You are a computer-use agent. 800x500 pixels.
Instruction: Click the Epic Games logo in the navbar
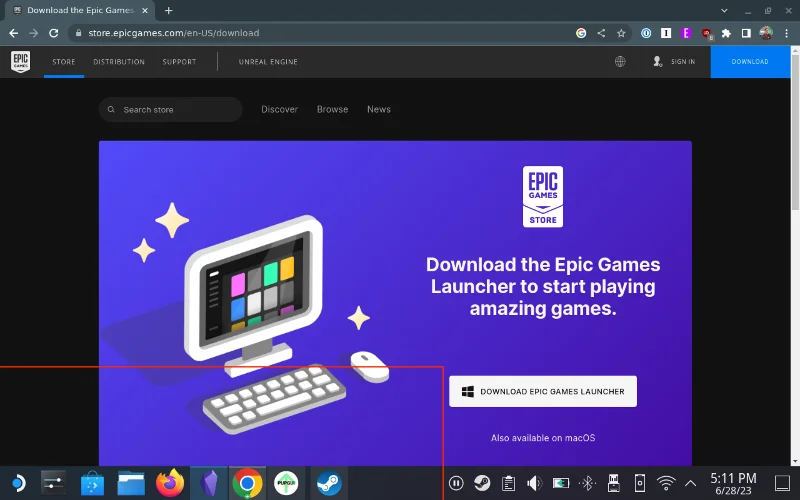(x=20, y=62)
